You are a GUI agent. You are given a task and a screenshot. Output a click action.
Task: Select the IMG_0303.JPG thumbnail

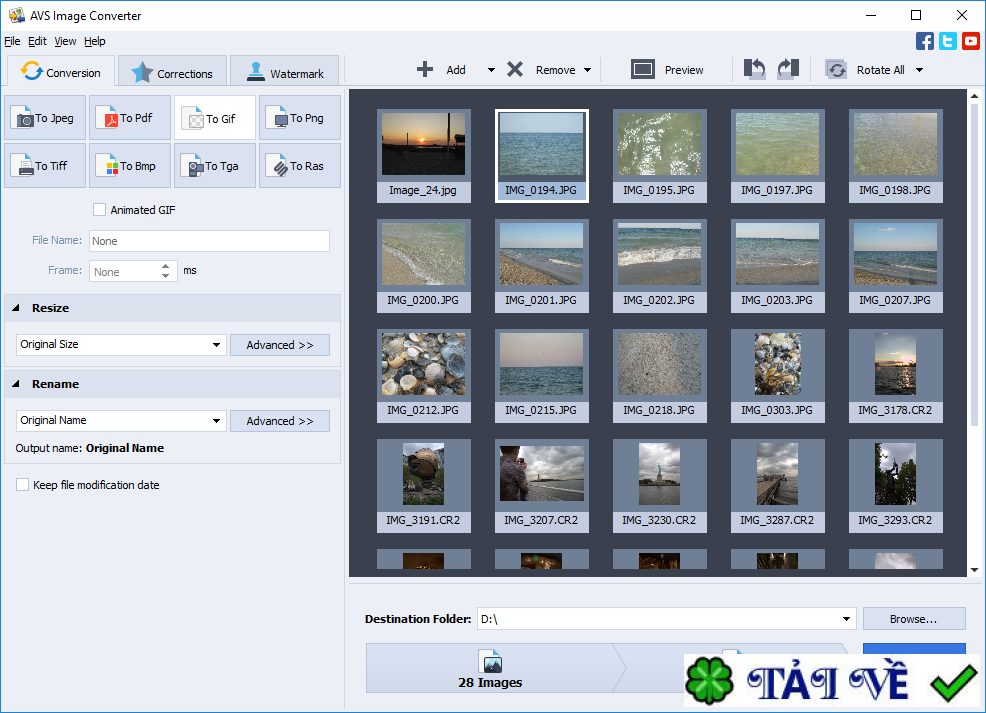(777, 376)
